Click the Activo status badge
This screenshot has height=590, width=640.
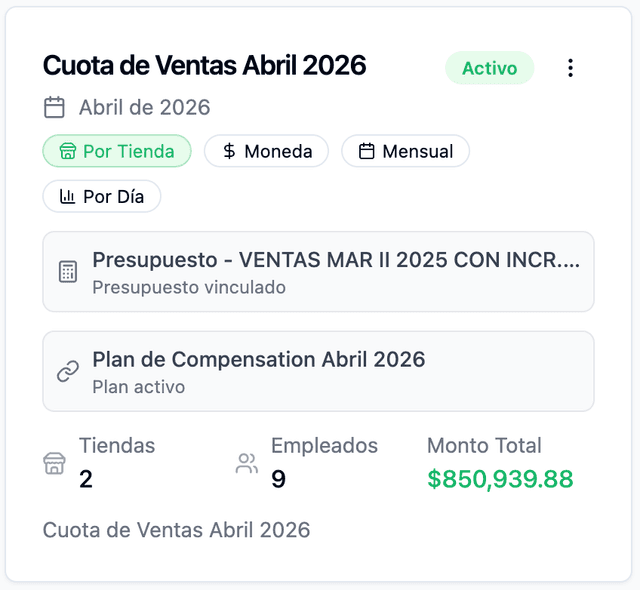489,68
